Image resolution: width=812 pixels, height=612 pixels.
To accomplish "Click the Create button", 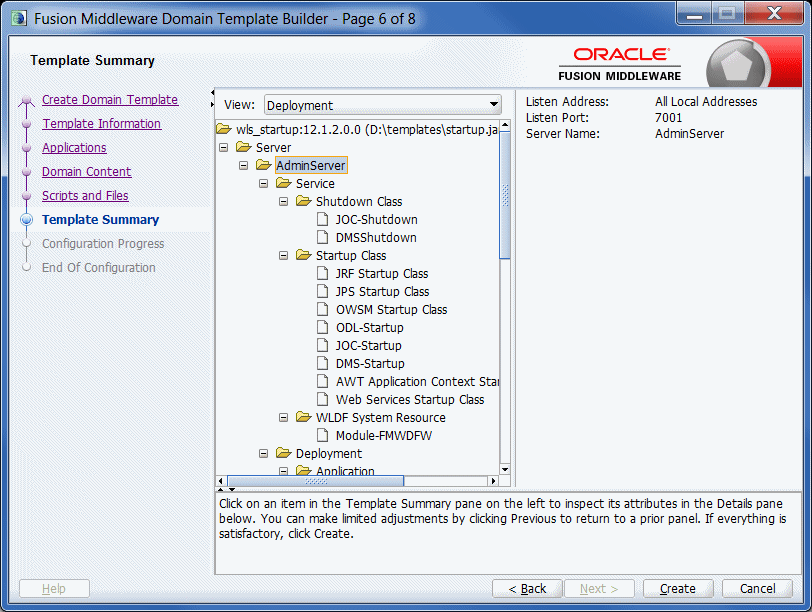I will click(678, 589).
